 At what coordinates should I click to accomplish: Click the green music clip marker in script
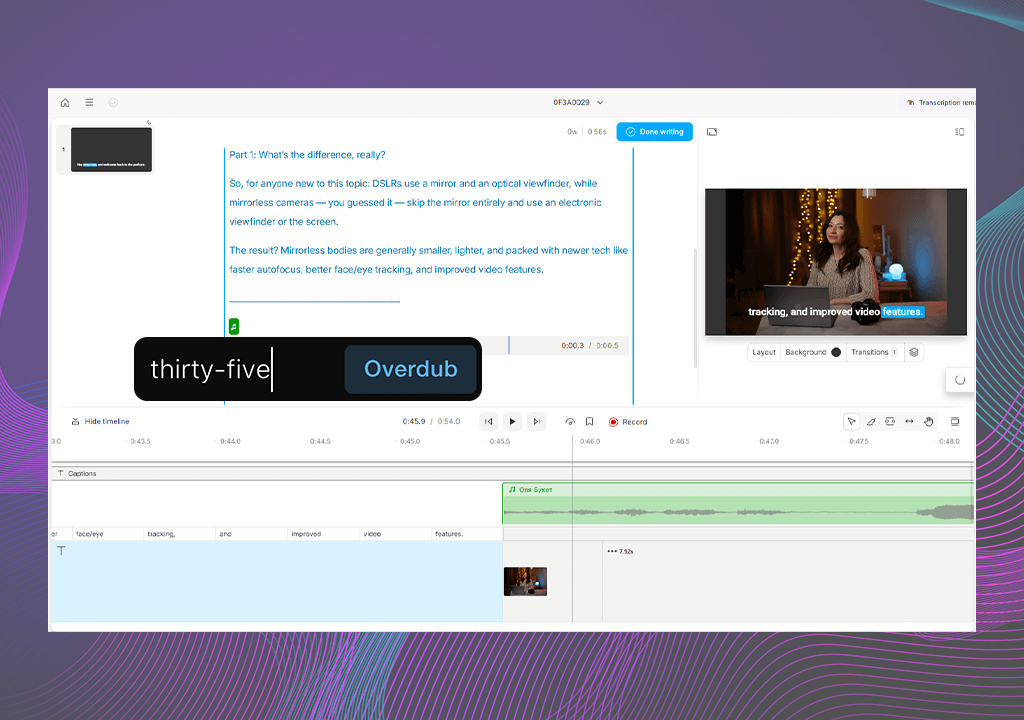click(234, 326)
